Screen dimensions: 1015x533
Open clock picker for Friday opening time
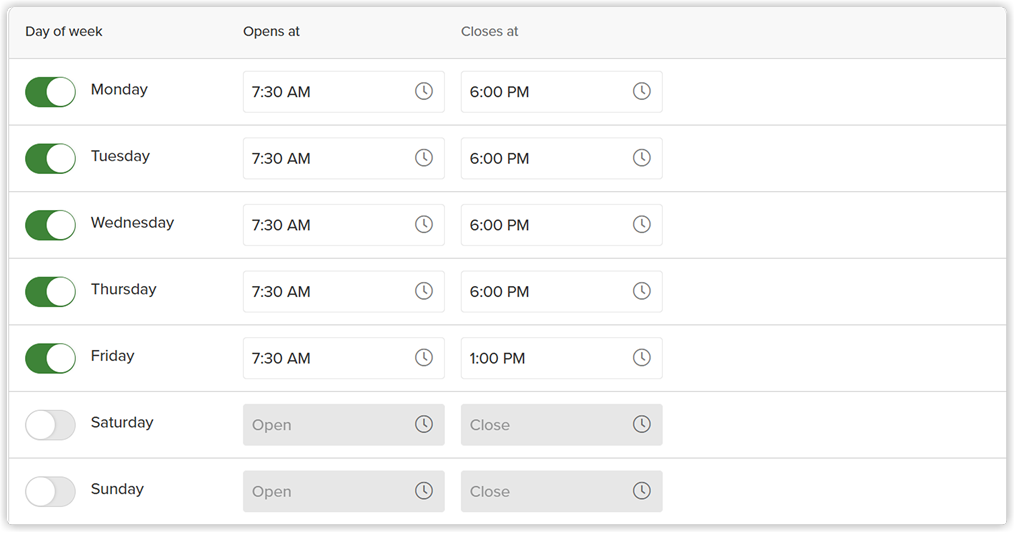424,357
